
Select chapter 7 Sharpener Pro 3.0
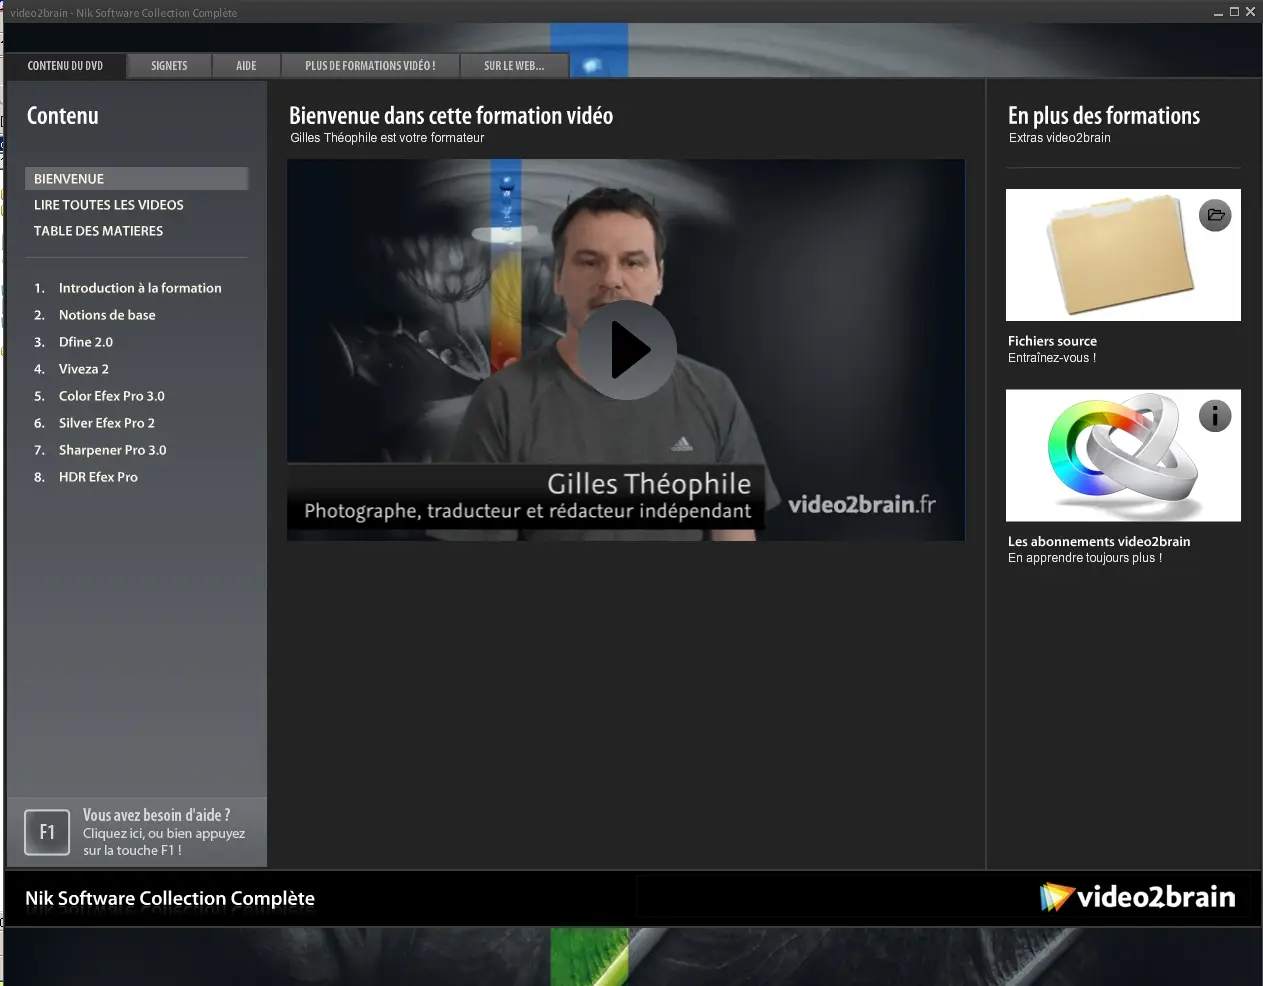point(100,450)
